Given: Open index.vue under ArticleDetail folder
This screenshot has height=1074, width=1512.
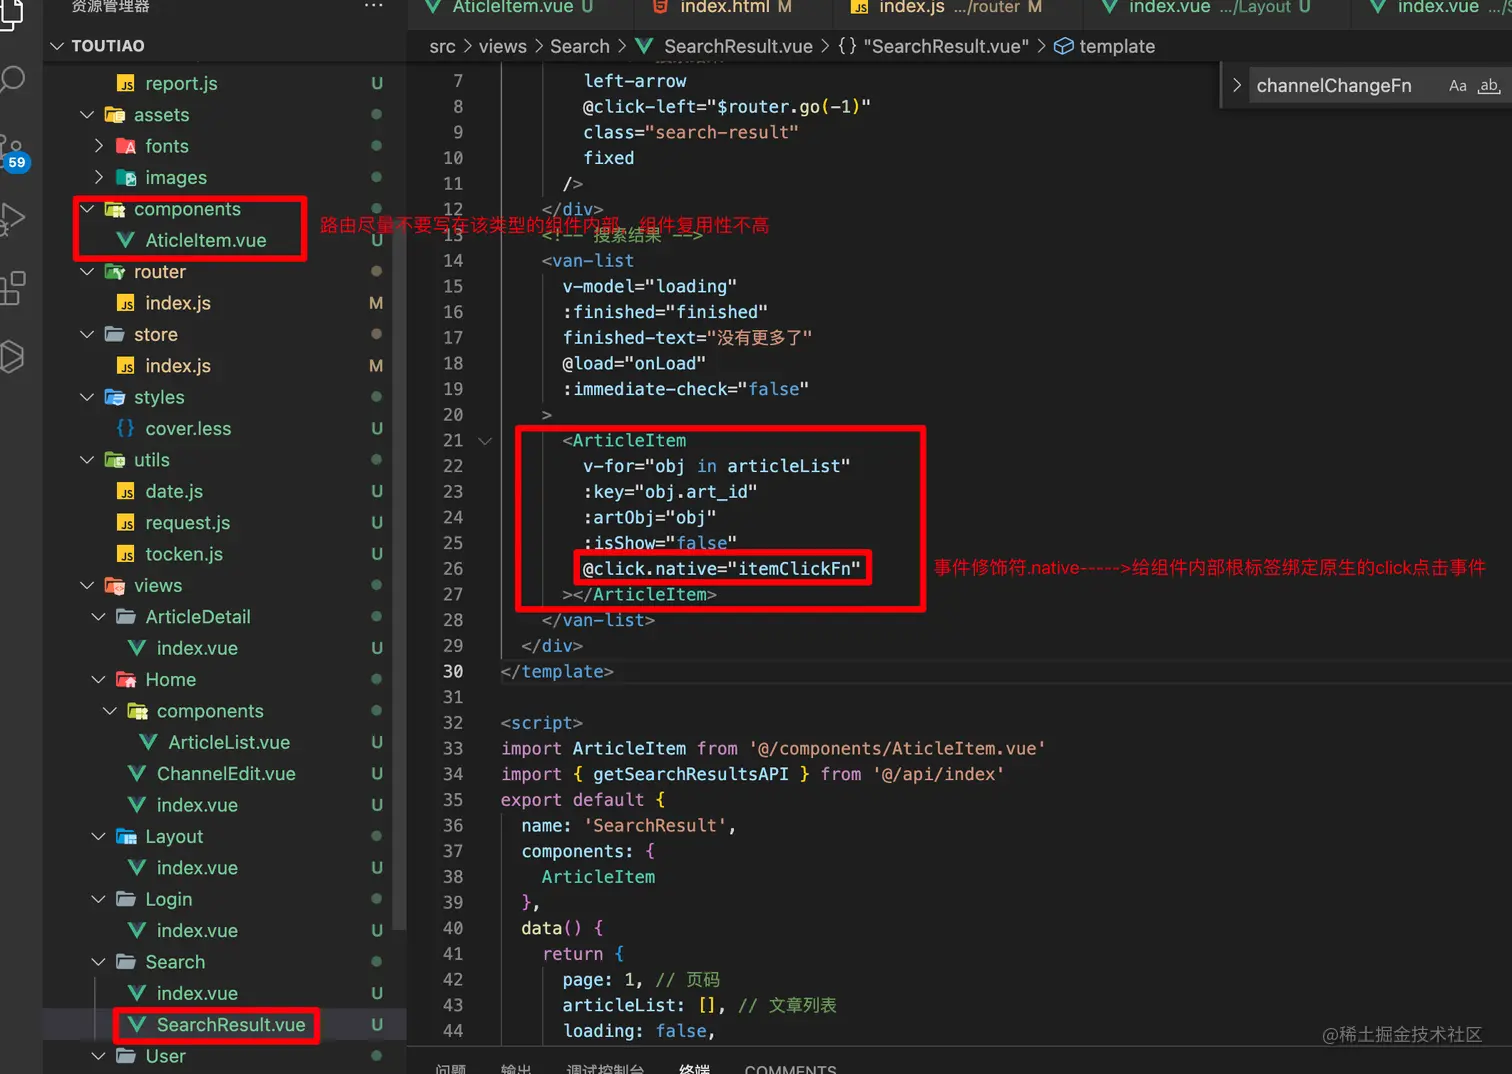Looking at the screenshot, I should point(197,648).
